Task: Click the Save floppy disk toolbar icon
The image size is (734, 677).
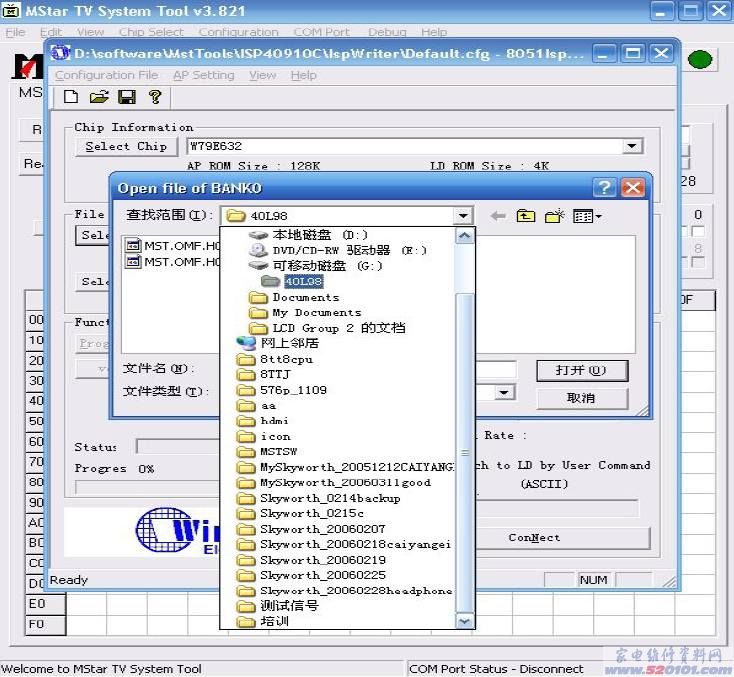Action: 127,97
